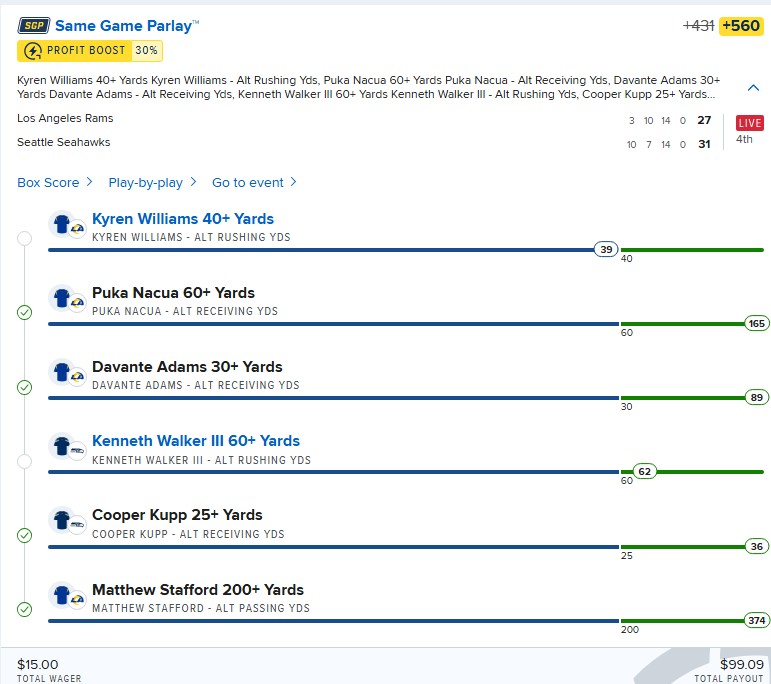Collapse the parlay details chevron
Screen dimensions: 771x684
(753, 87)
